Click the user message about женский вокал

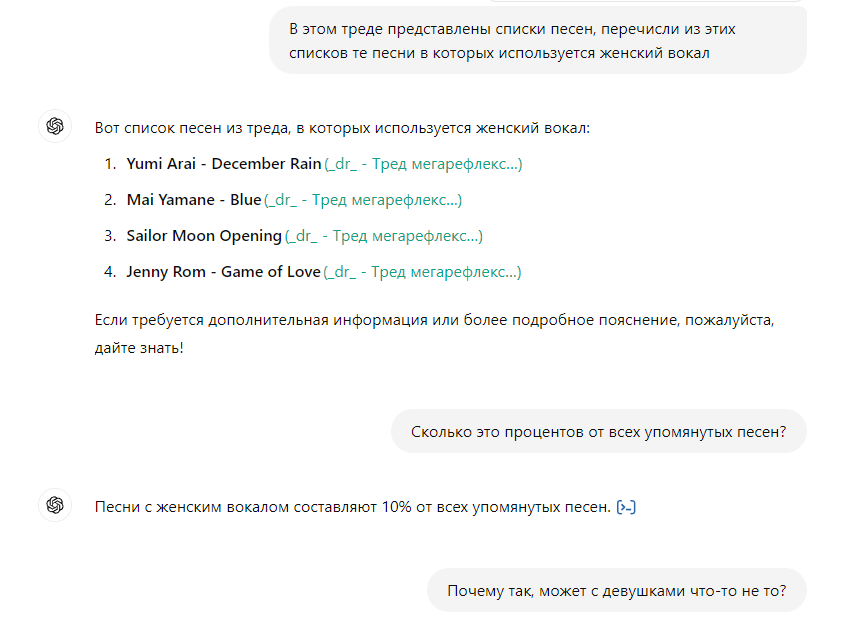tap(537, 41)
